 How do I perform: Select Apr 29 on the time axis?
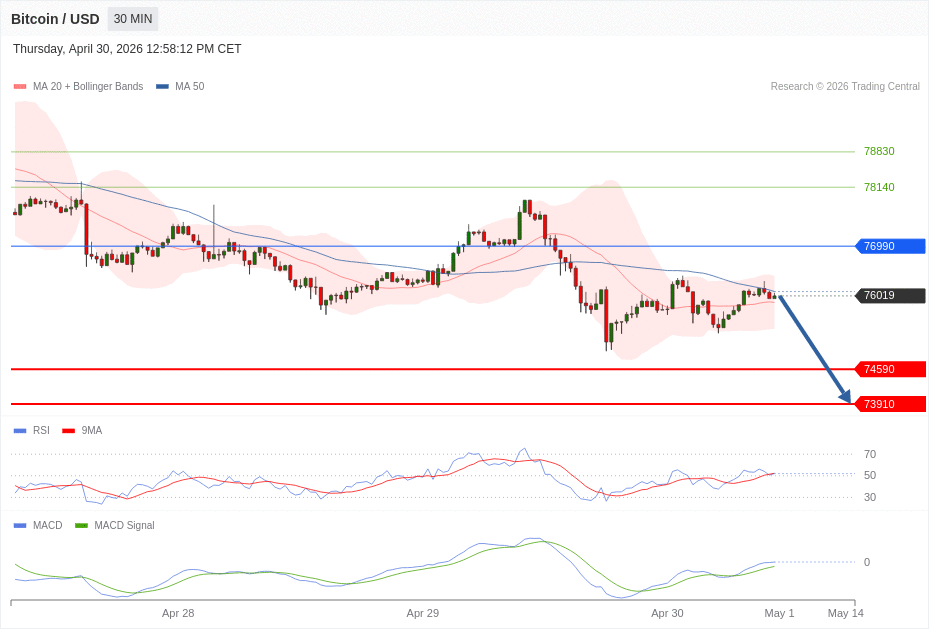click(x=422, y=613)
